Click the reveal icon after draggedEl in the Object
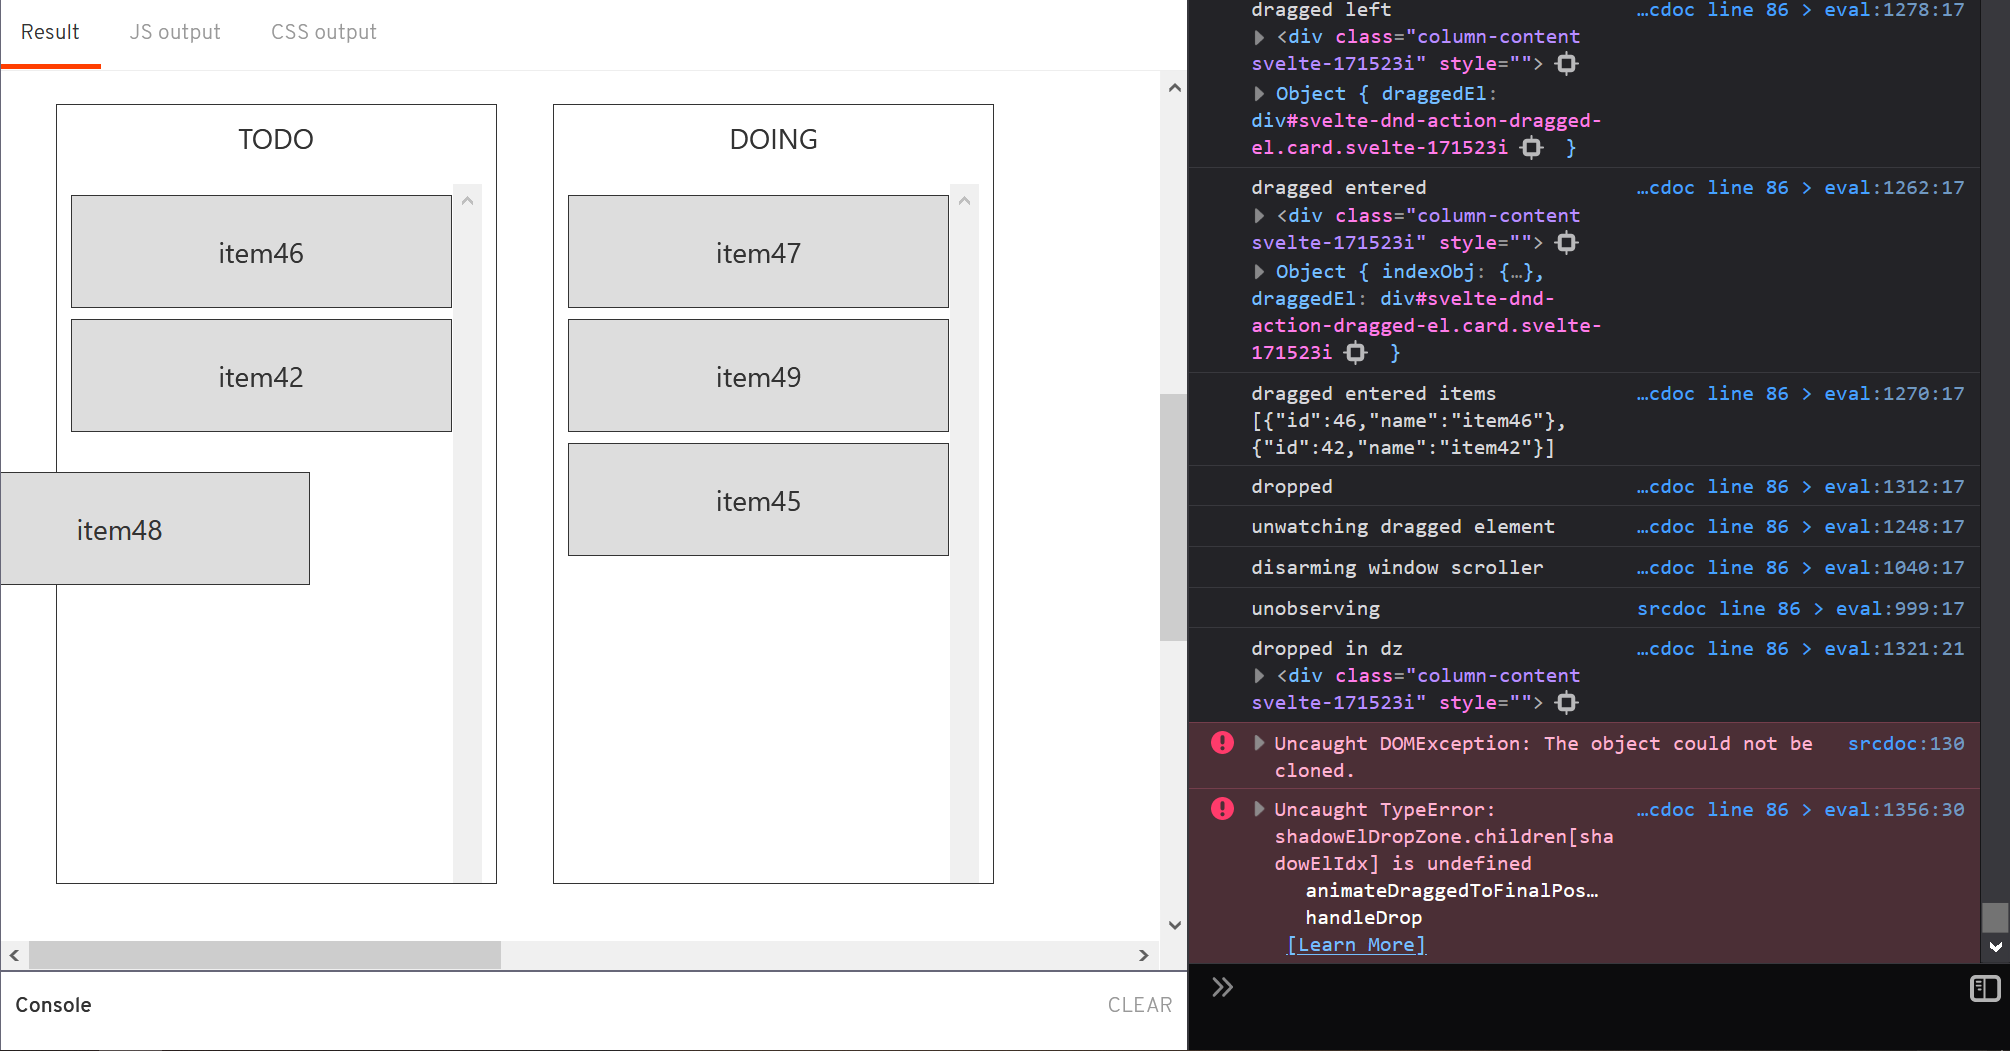2010x1051 pixels. pyautogui.click(x=1355, y=352)
